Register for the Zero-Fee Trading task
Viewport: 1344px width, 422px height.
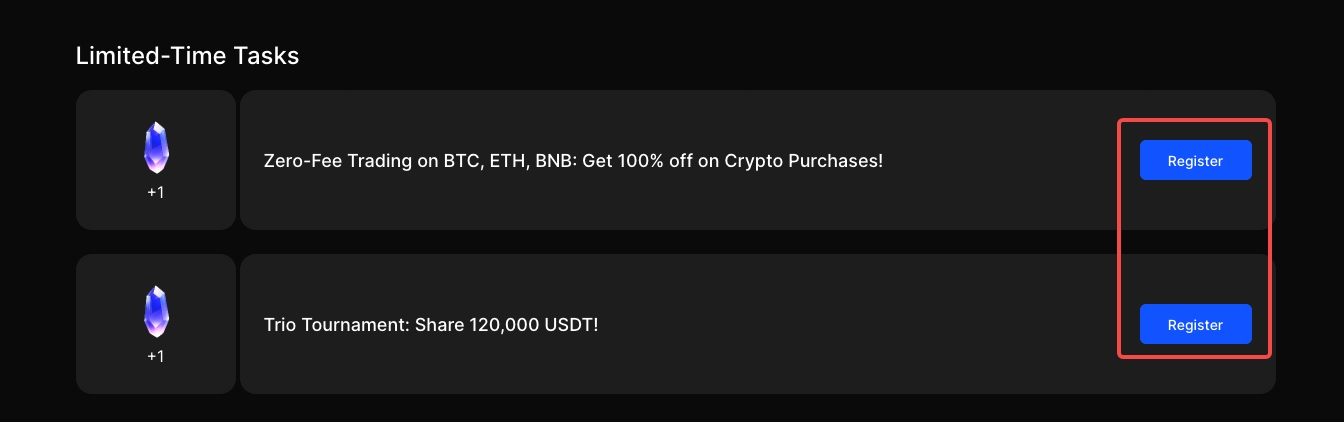(x=1195, y=160)
